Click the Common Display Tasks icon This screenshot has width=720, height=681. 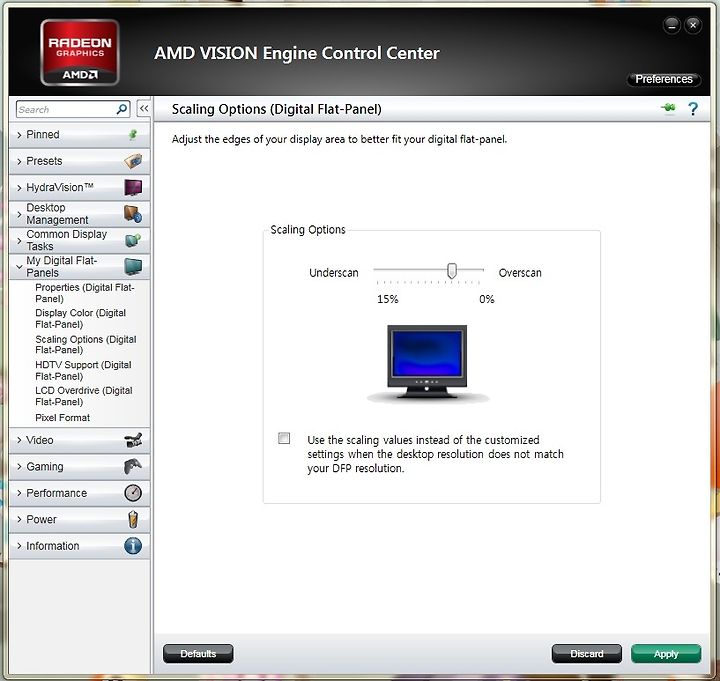(x=133, y=240)
